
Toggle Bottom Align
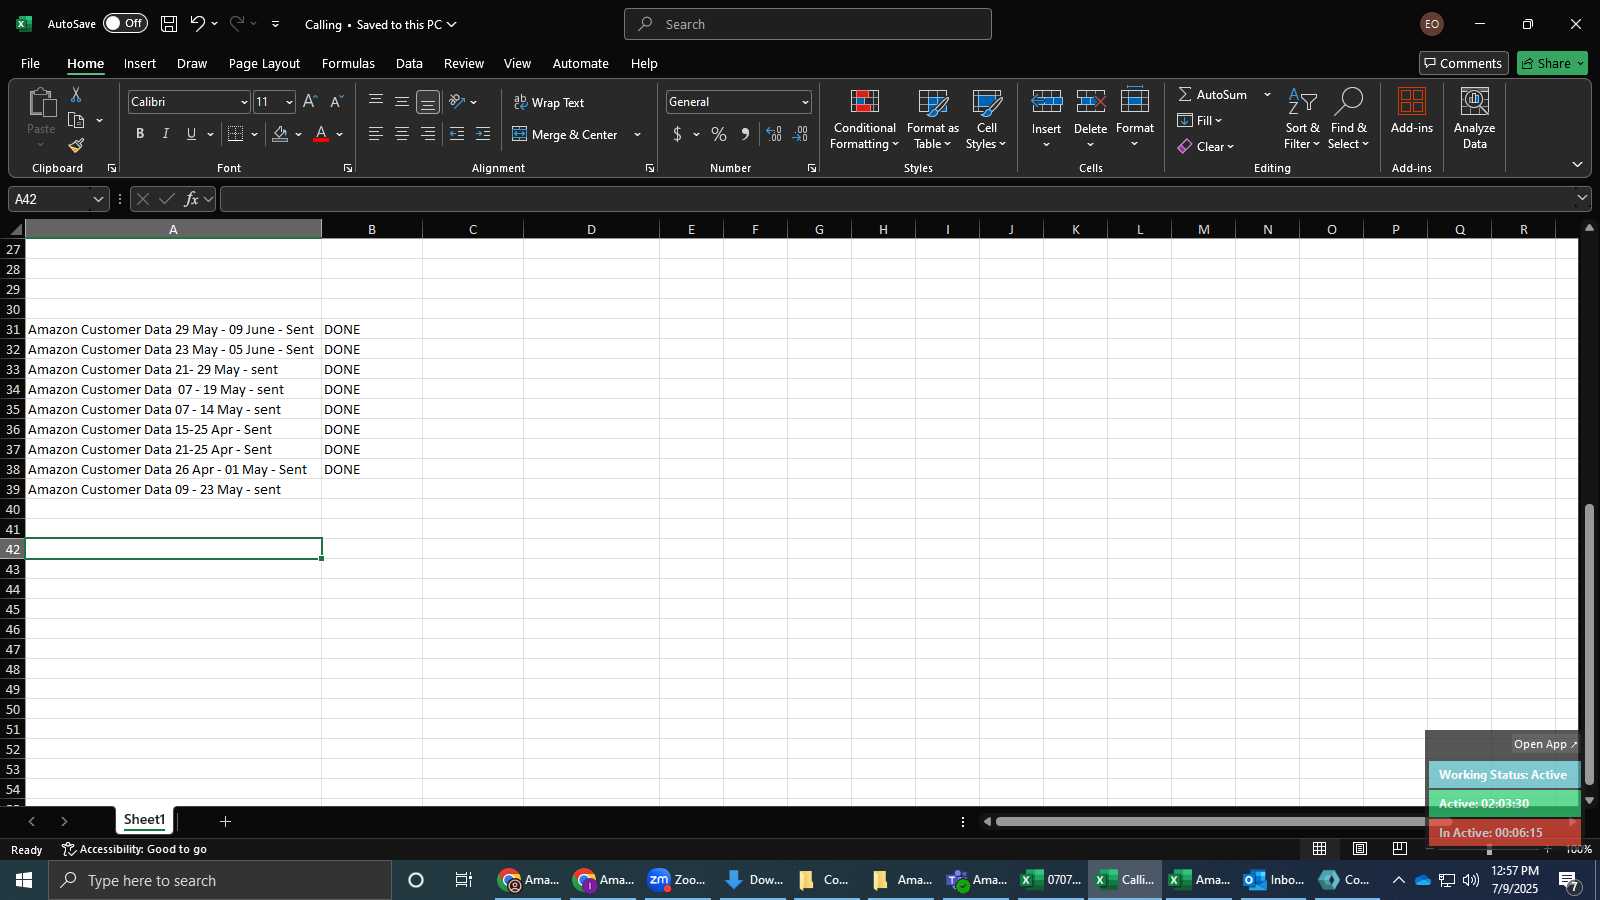[428, 102]
